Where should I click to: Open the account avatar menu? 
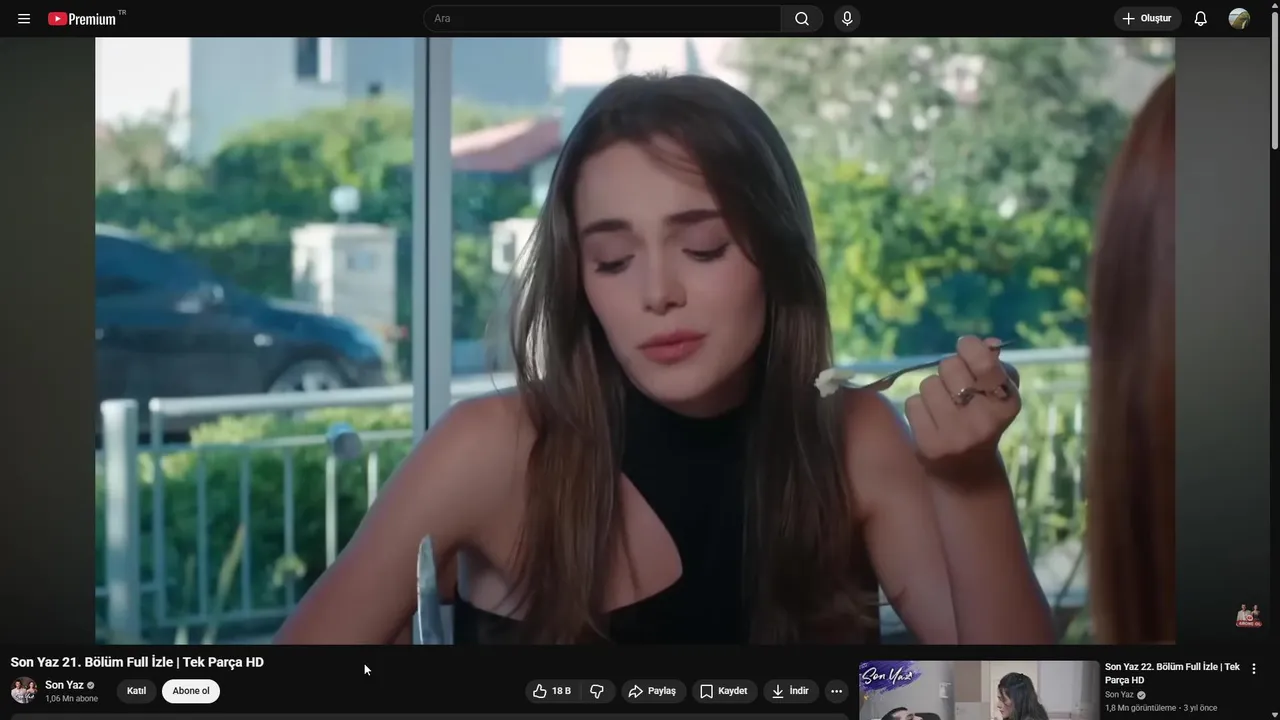pos(1239,19)
